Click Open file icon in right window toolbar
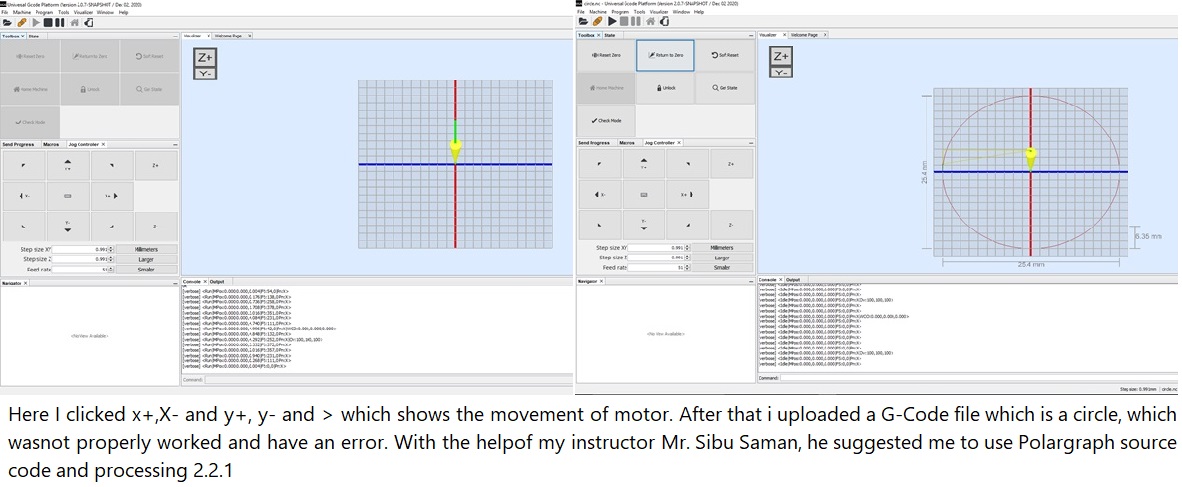This screenshot has width=1182, height=487. click(x=583, y=21)
